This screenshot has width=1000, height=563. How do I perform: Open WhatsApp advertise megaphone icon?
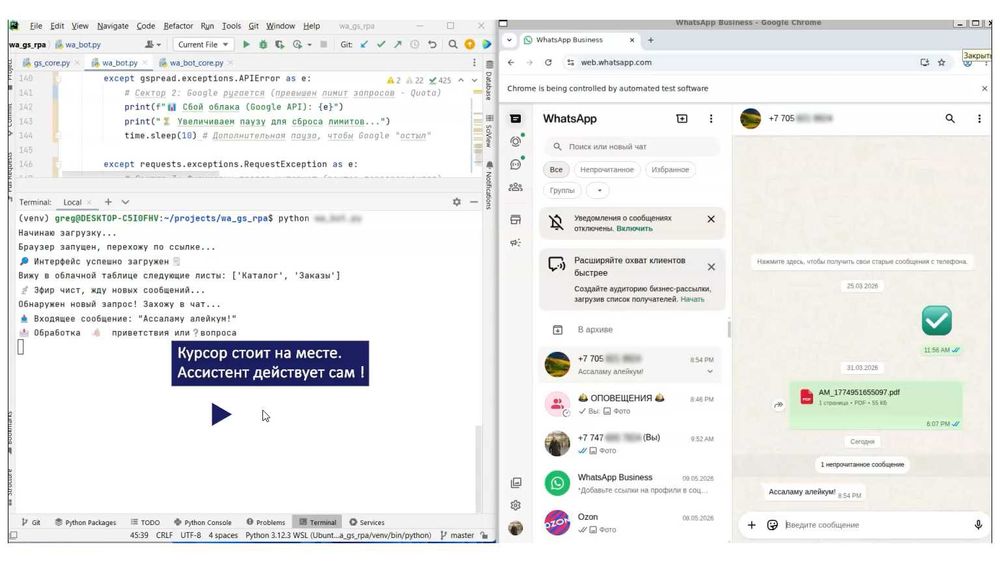tap(515, 243)
